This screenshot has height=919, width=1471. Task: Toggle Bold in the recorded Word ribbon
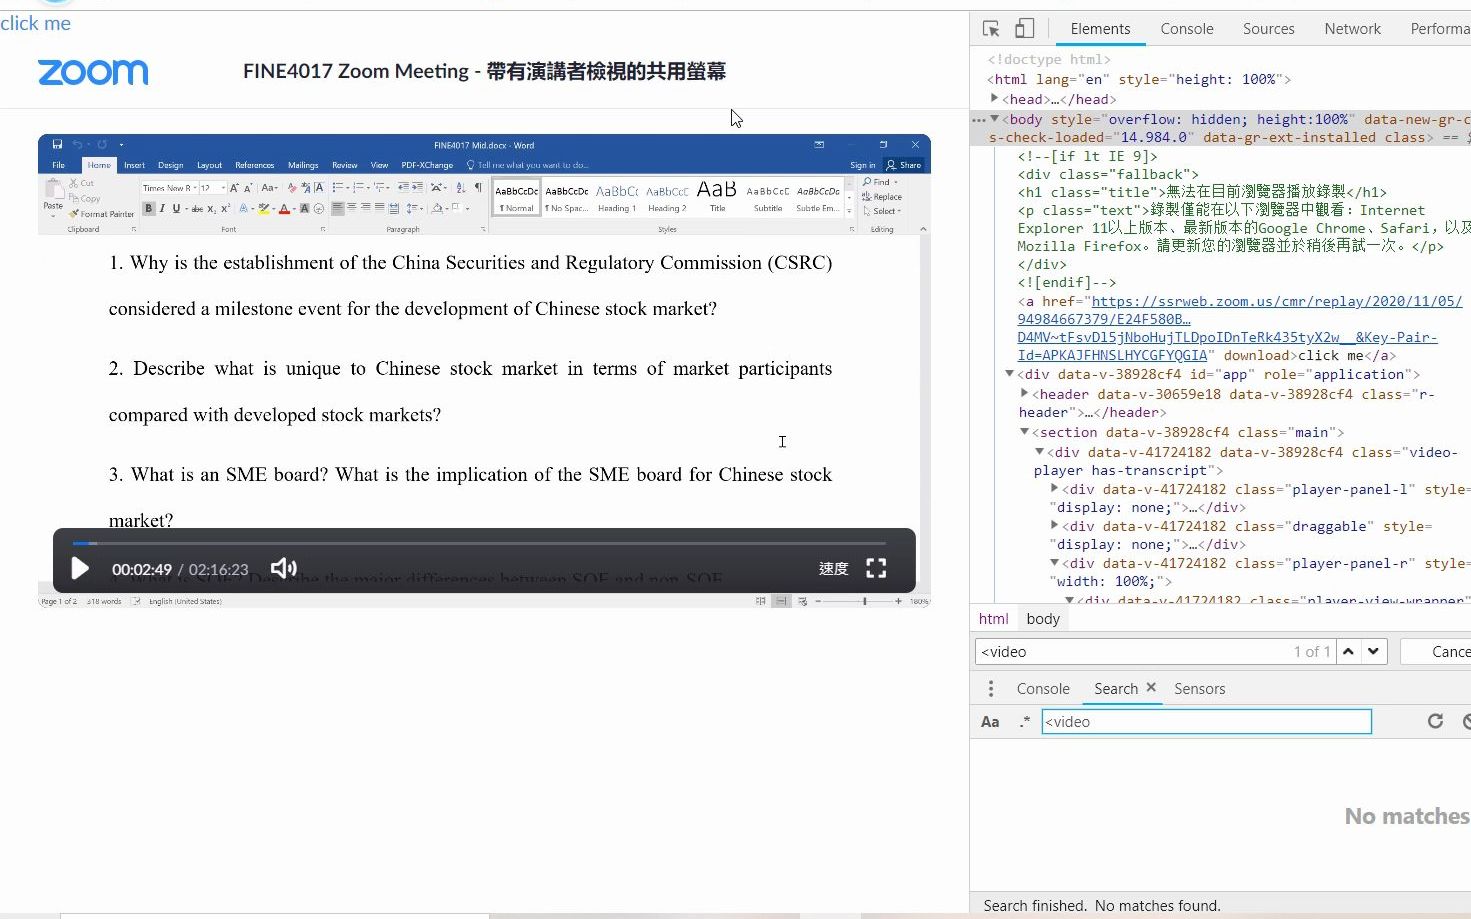[x=148, y=208]
